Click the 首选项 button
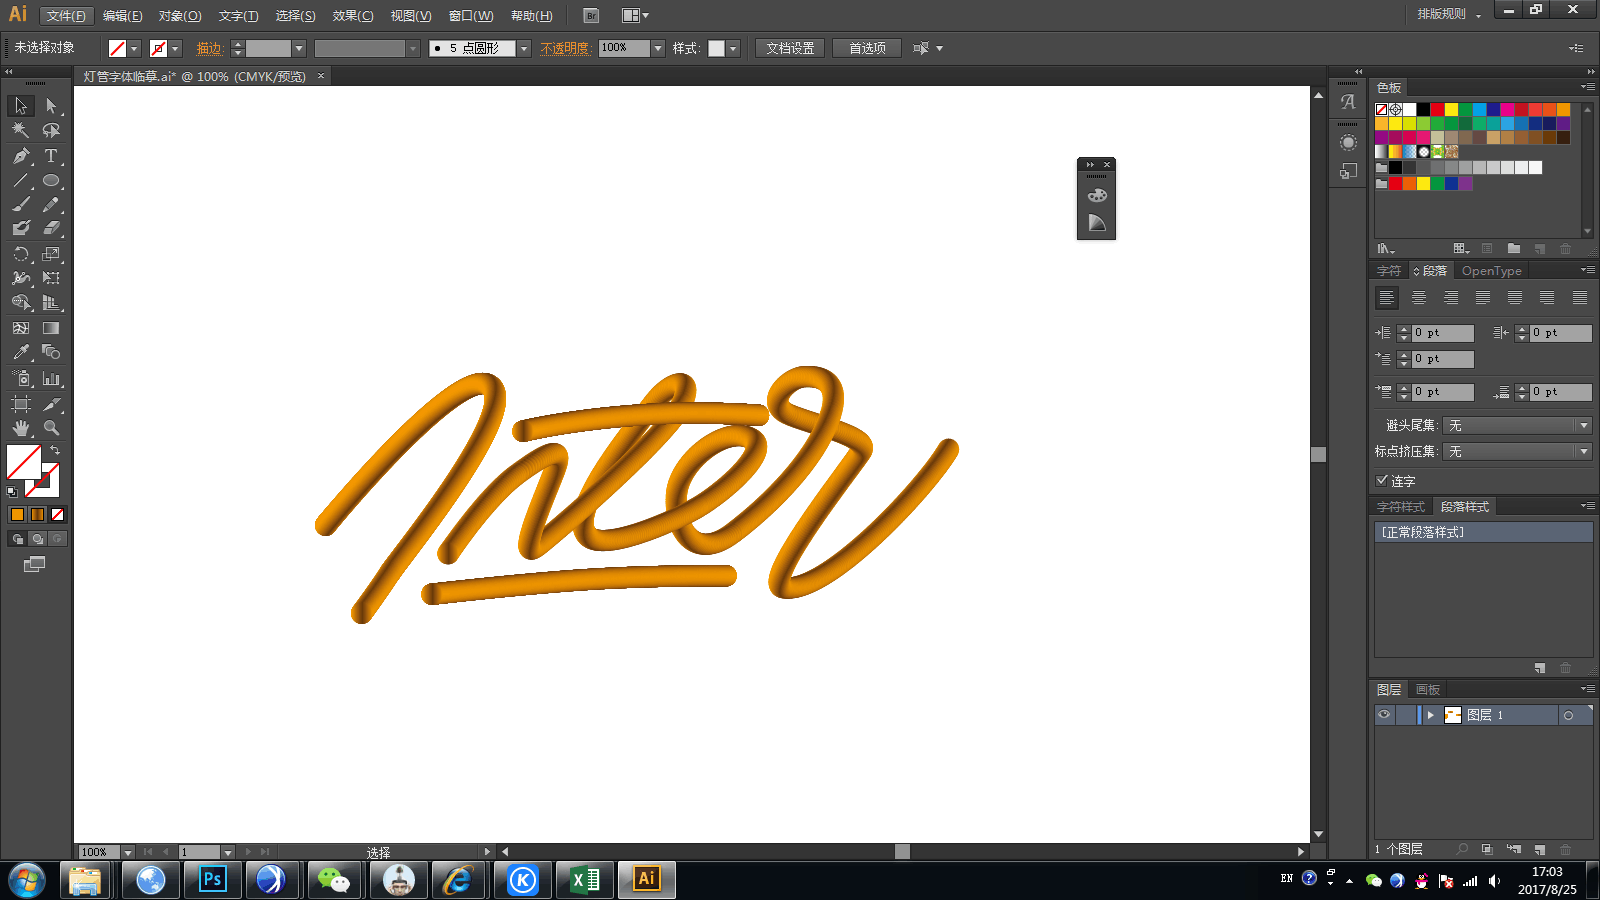Image resolution: width=1600 pixels, height=900 pixels. pos(867,48)
